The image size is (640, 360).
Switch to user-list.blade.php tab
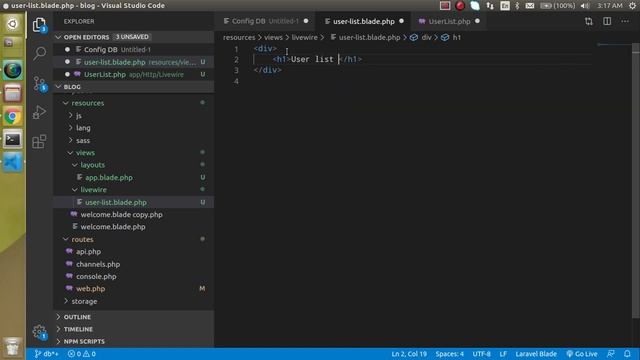pyautogui.click(x=363, y=21)
